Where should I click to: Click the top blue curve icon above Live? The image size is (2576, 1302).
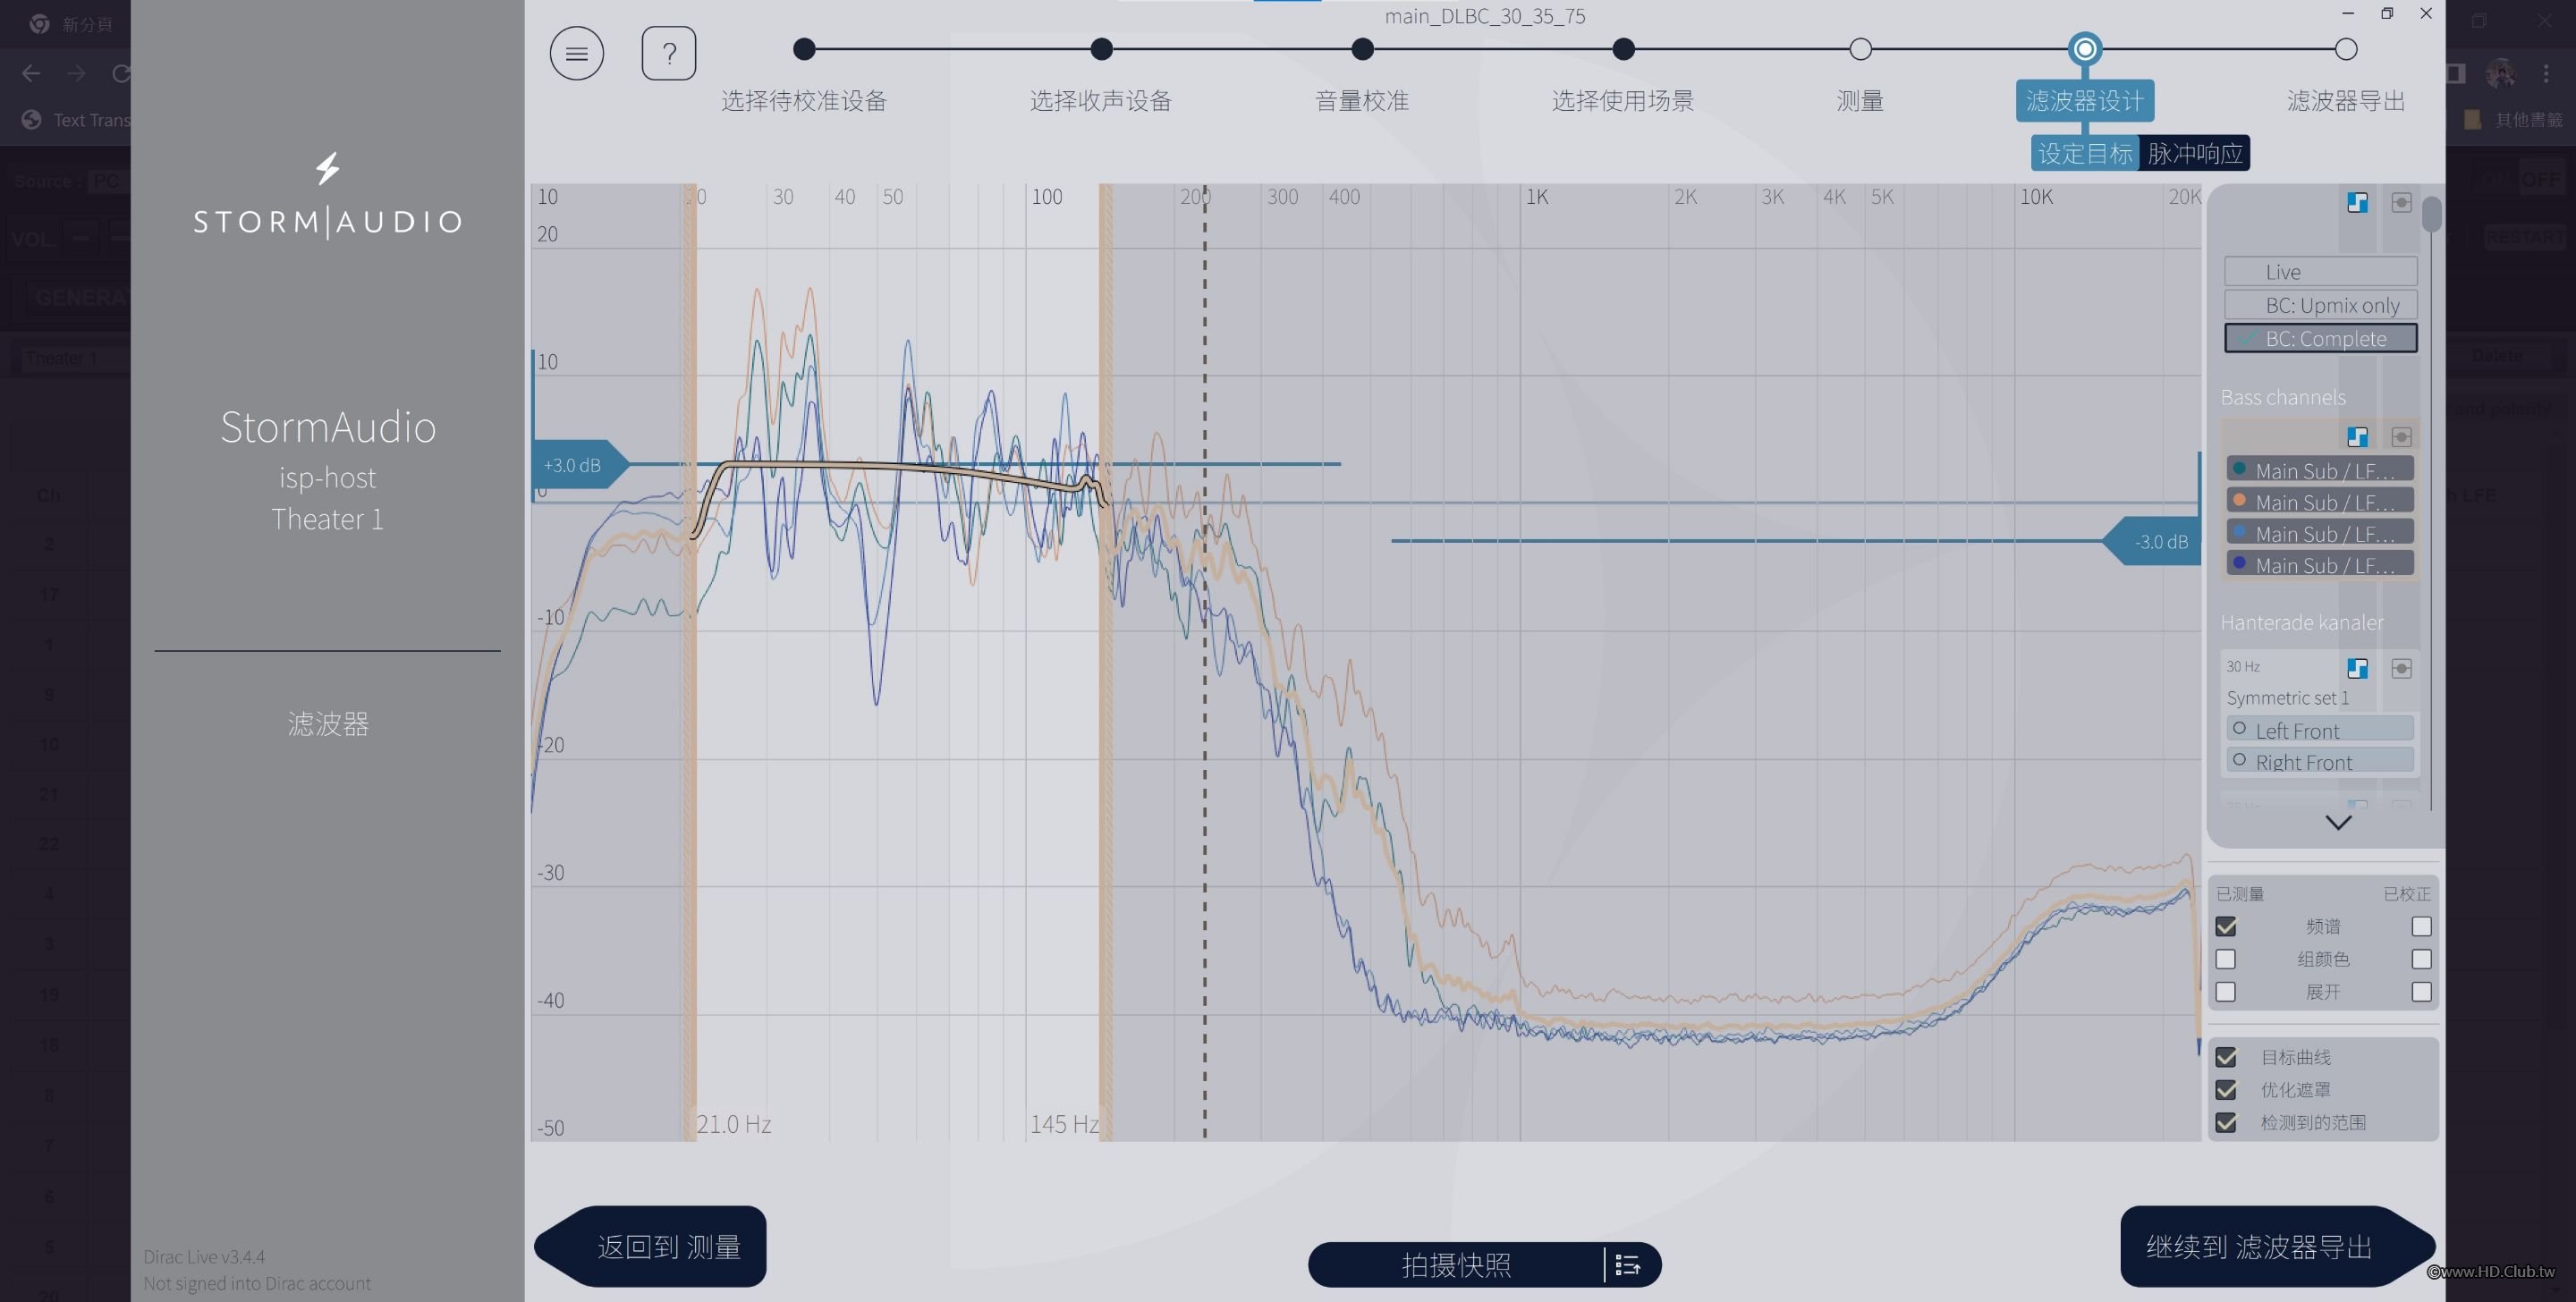pos(2357,203)
